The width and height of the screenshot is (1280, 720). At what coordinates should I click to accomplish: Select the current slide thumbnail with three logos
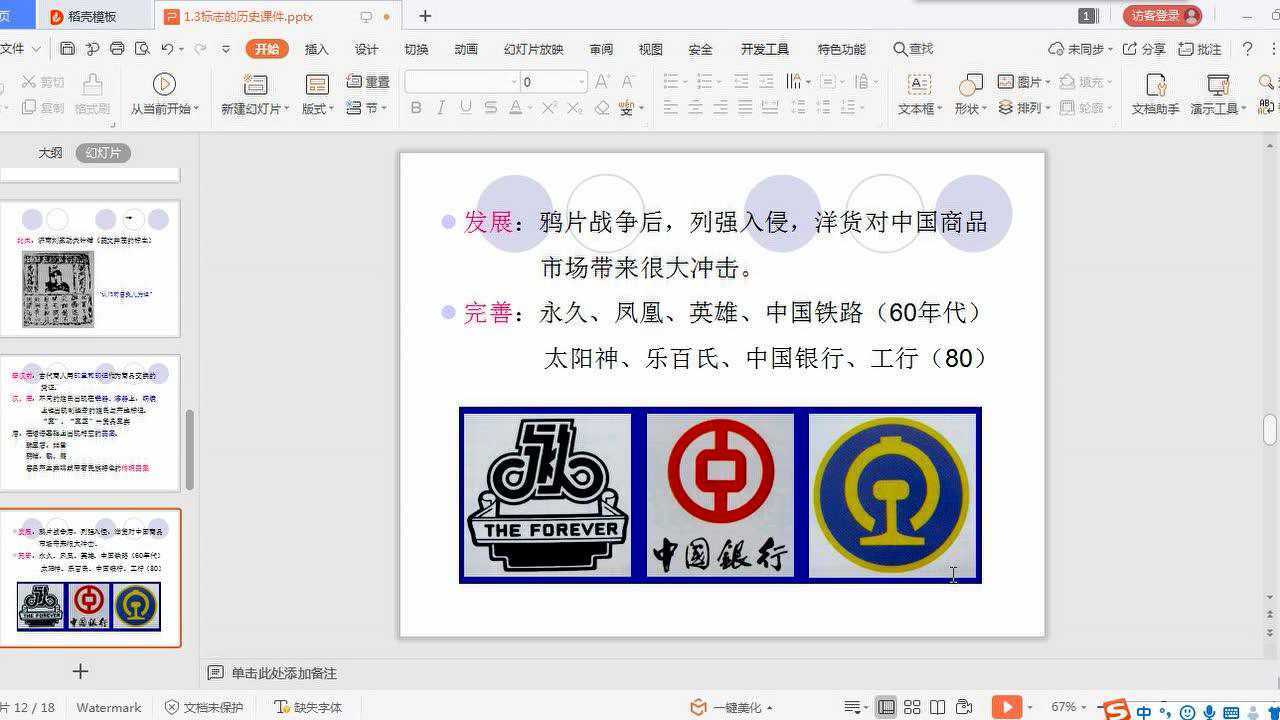pos(90,578)
